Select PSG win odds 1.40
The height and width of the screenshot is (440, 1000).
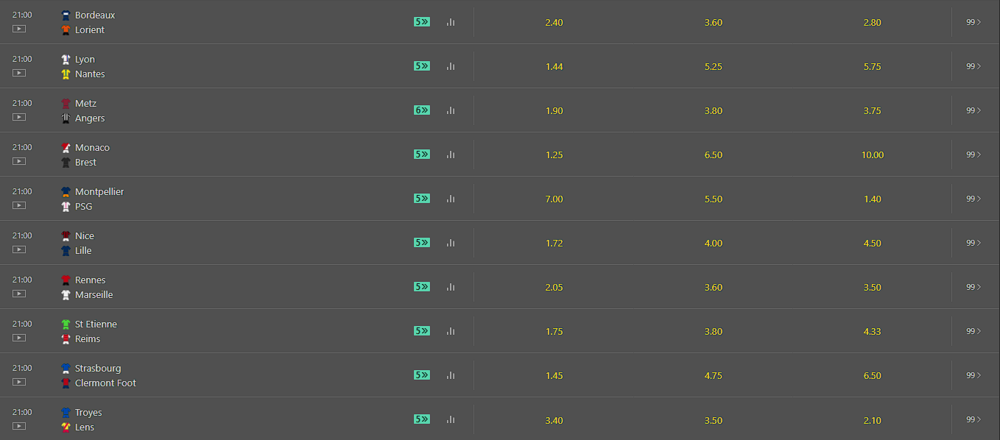pyautogui.click(x=872, y=199)
